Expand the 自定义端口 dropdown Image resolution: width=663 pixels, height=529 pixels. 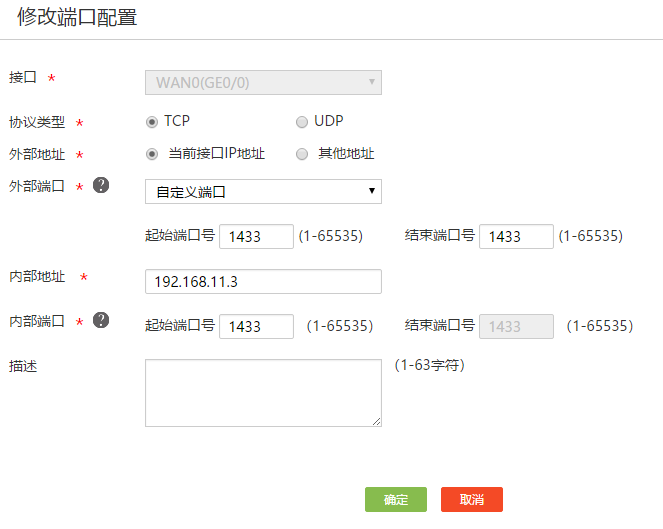pyautogui.click(x=263, y=191)
